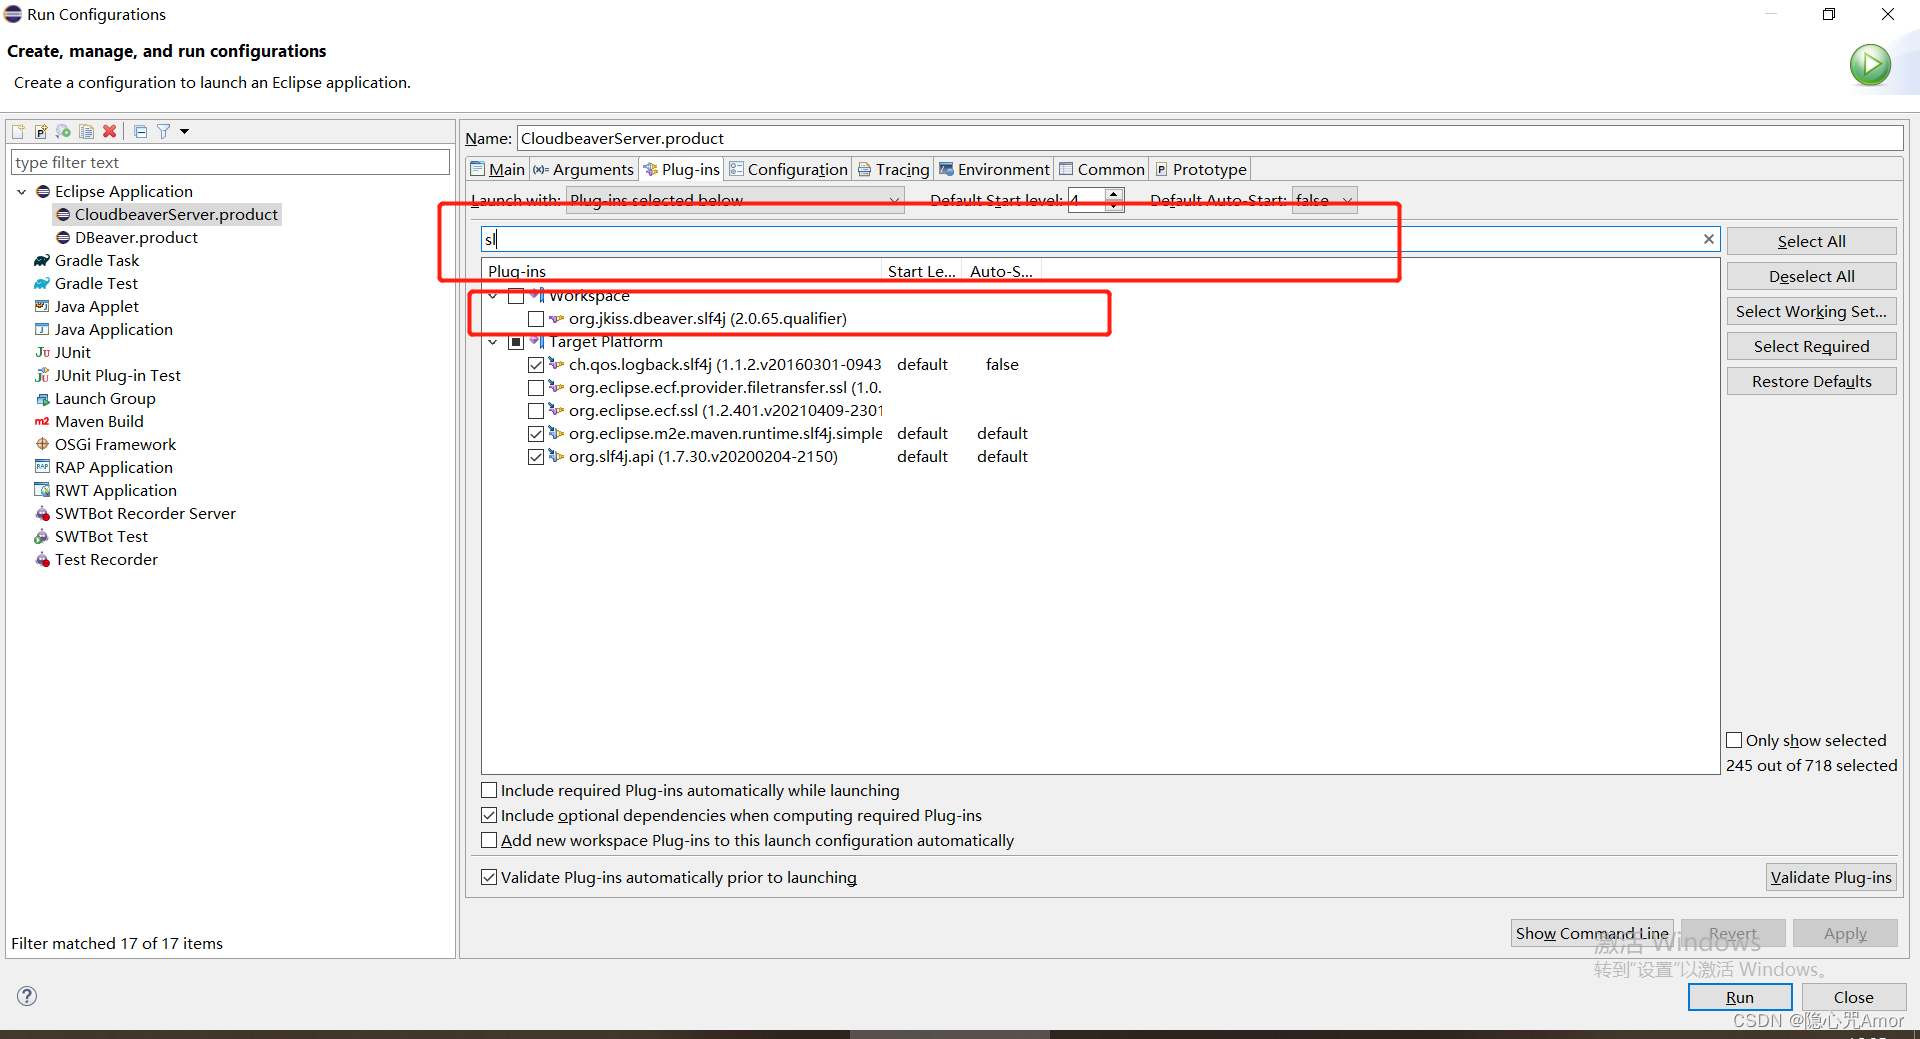Image resolution: width=1920 pixels, height=1039 pixels.
Task: Check the org.eclipse.ecf.provider.filetransfer.ssl plug-in
Action: (536, 388)
